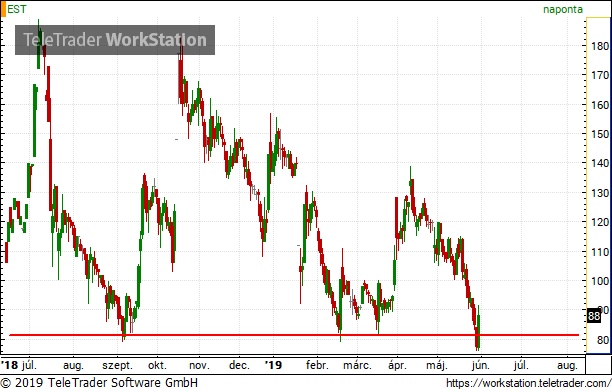Click the 80 price level on scale
The height and width of the screenshot is (392, 612).
pyautogui.click(x=603, y=340)
